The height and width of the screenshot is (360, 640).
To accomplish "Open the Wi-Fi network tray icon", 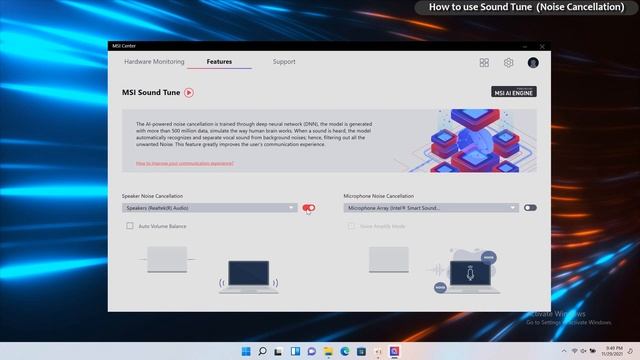I will [x=575, y=351].
